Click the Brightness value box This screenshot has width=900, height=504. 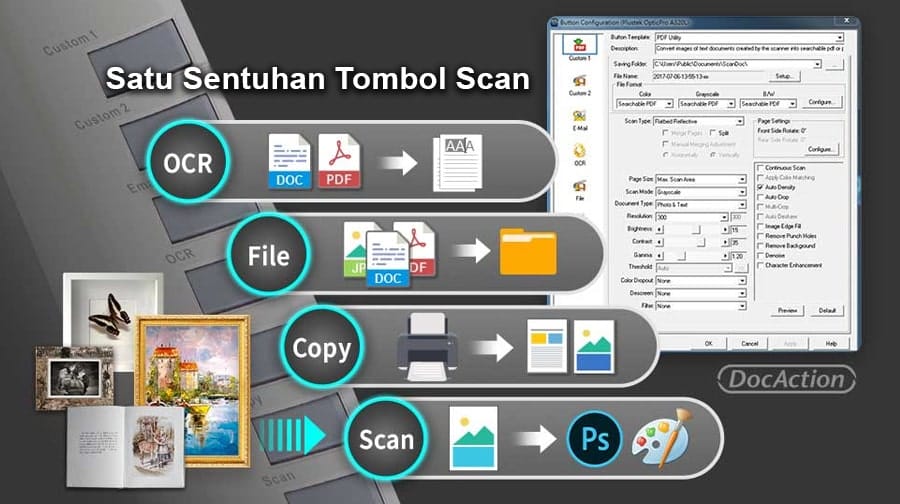(738, 230)
